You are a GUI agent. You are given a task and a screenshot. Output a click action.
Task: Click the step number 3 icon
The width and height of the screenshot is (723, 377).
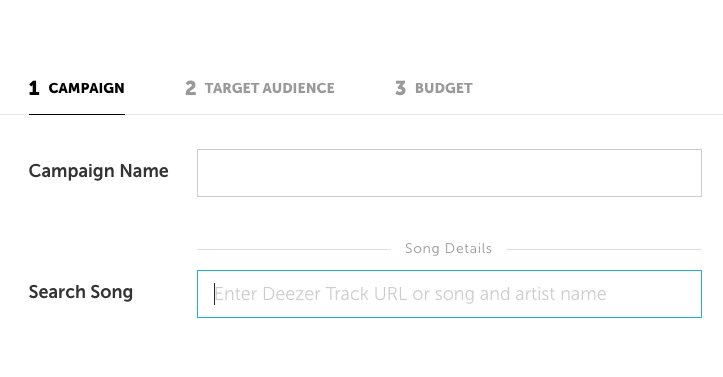400,88
